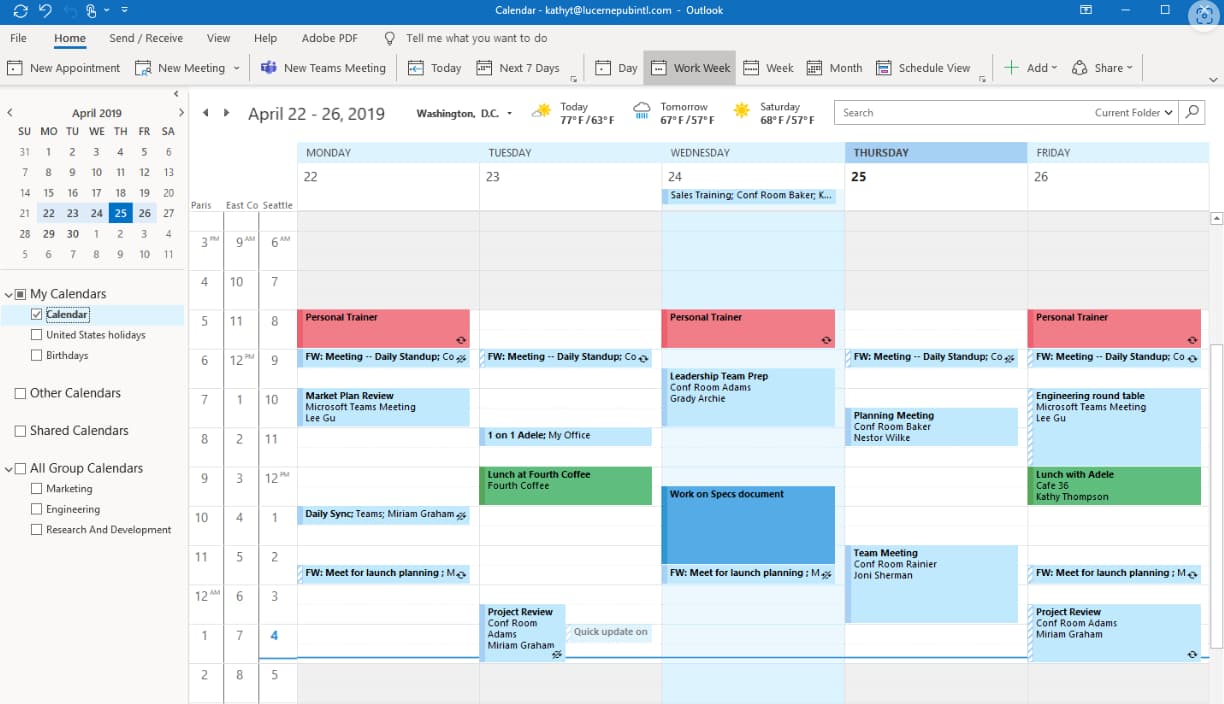Viewport: 1224px width, 704px height.
Task: Open the View ribbon tab
Action: click(x=218, y=38)
